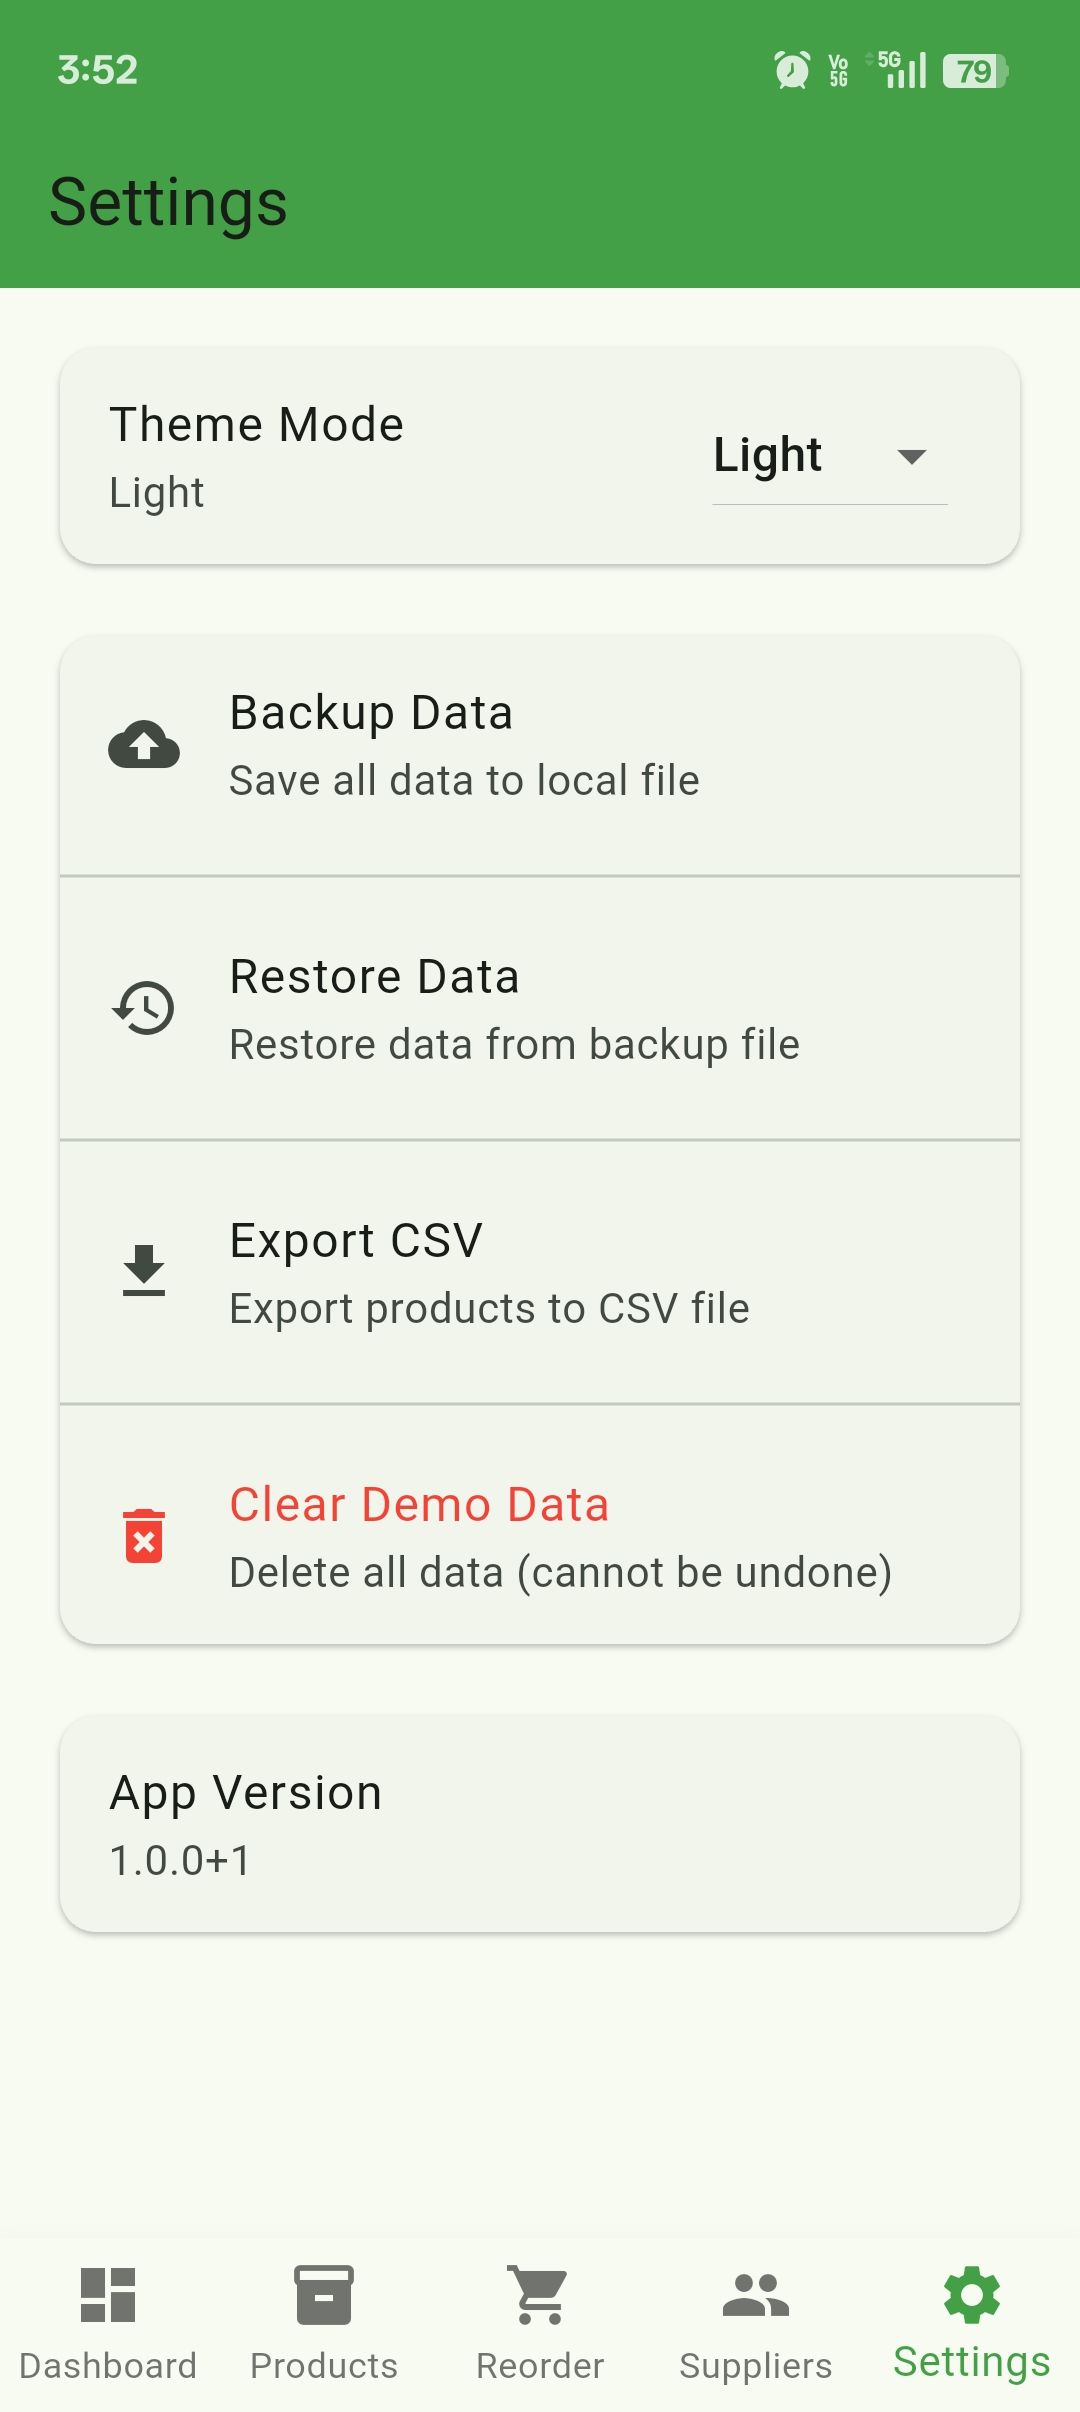Tap the Export CSV download icon

tap(144, 1271)
